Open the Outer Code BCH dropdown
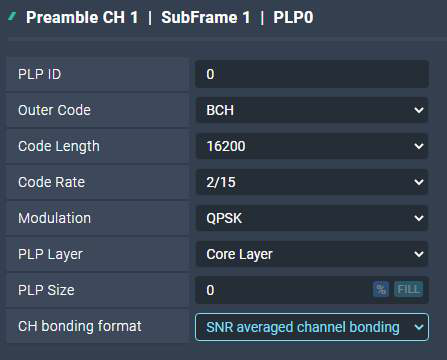The height and width of the screenshot is (360, 447). [312, 110]
